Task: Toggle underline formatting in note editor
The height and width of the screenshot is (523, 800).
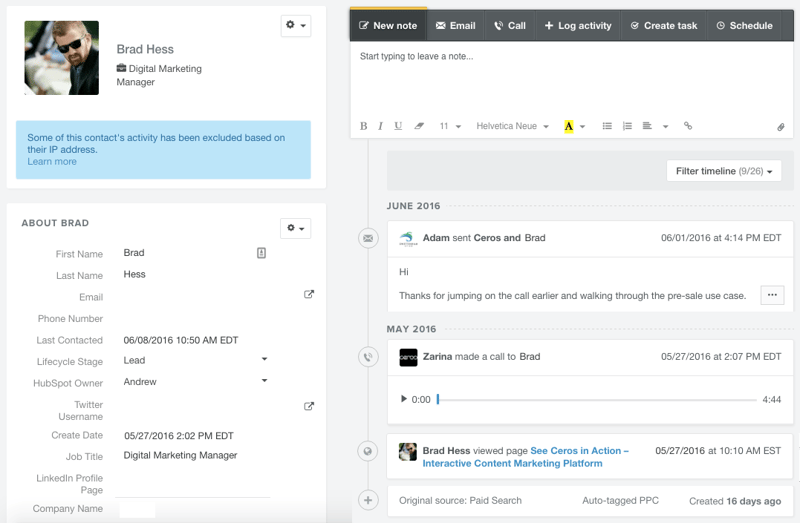Action: [x=398, y=127]
